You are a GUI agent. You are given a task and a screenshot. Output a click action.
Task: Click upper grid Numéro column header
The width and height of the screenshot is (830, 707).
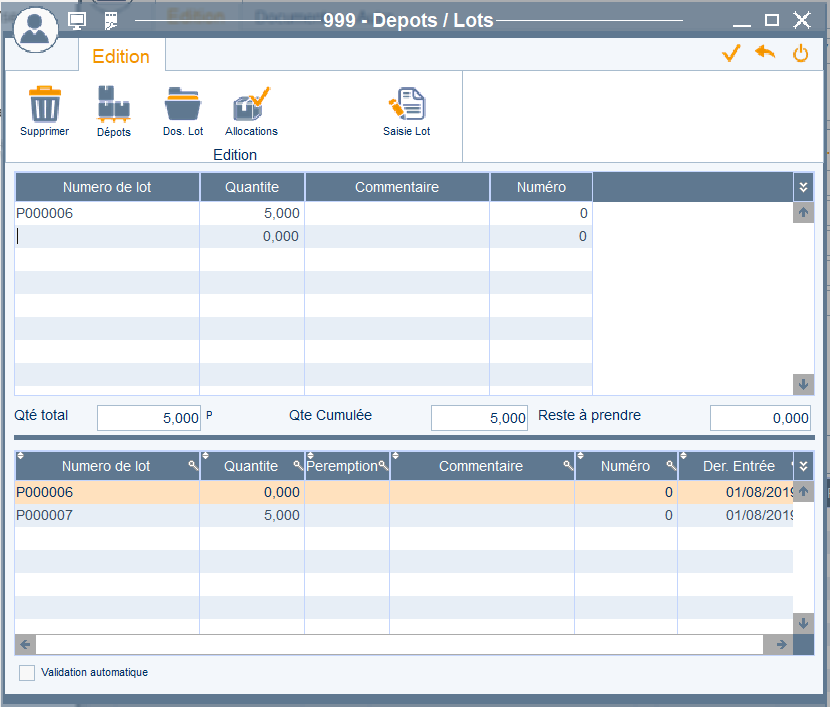tap(541, 187)
